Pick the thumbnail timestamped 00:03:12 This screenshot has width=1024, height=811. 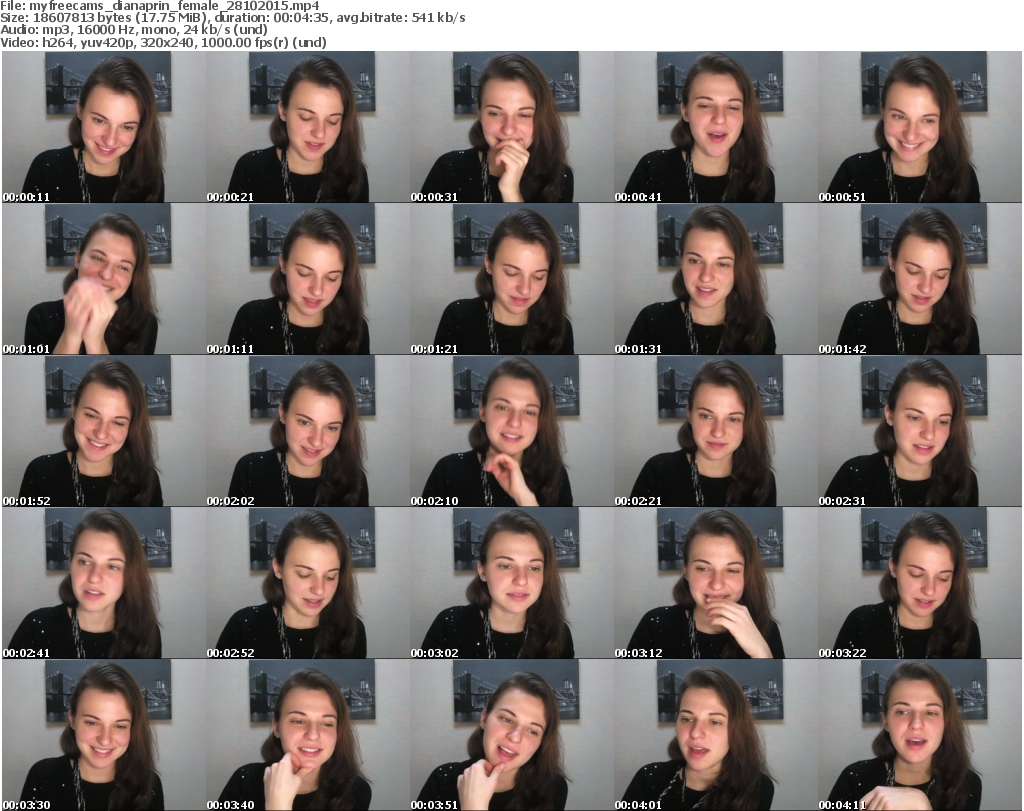pyautogui.click(x=715, y=583)
